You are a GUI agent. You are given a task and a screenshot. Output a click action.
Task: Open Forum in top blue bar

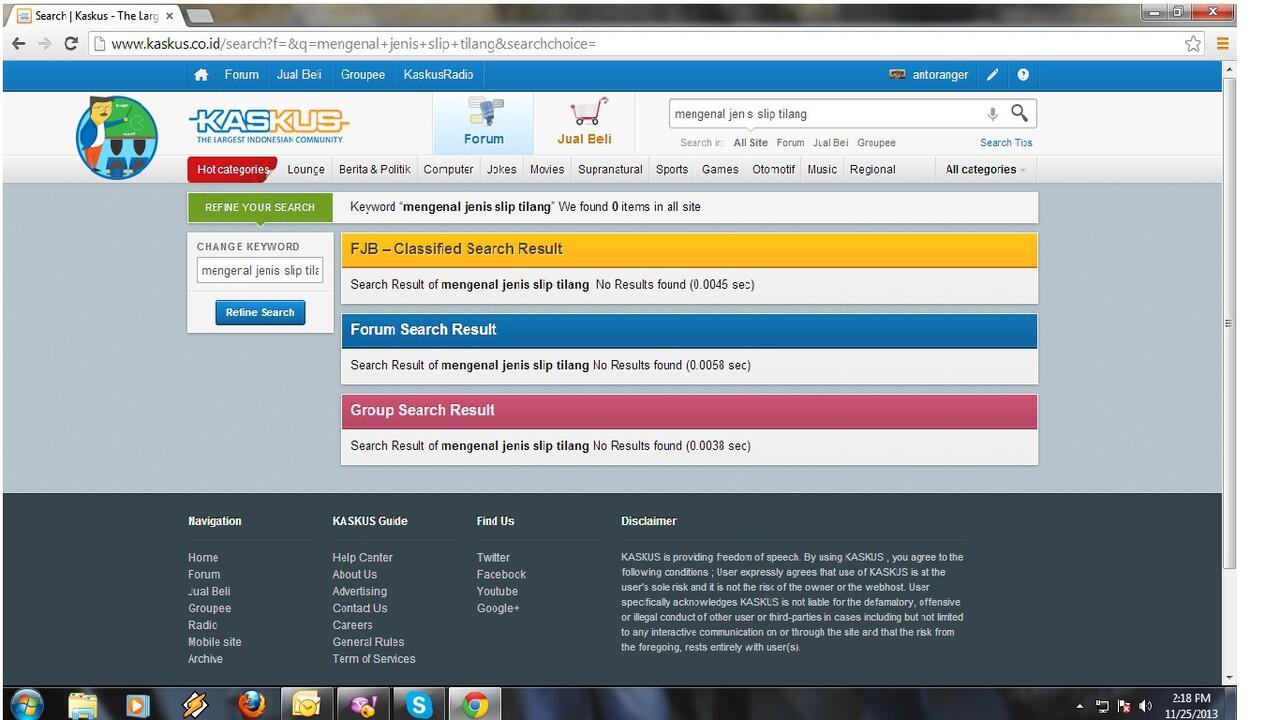click(241, 75)
